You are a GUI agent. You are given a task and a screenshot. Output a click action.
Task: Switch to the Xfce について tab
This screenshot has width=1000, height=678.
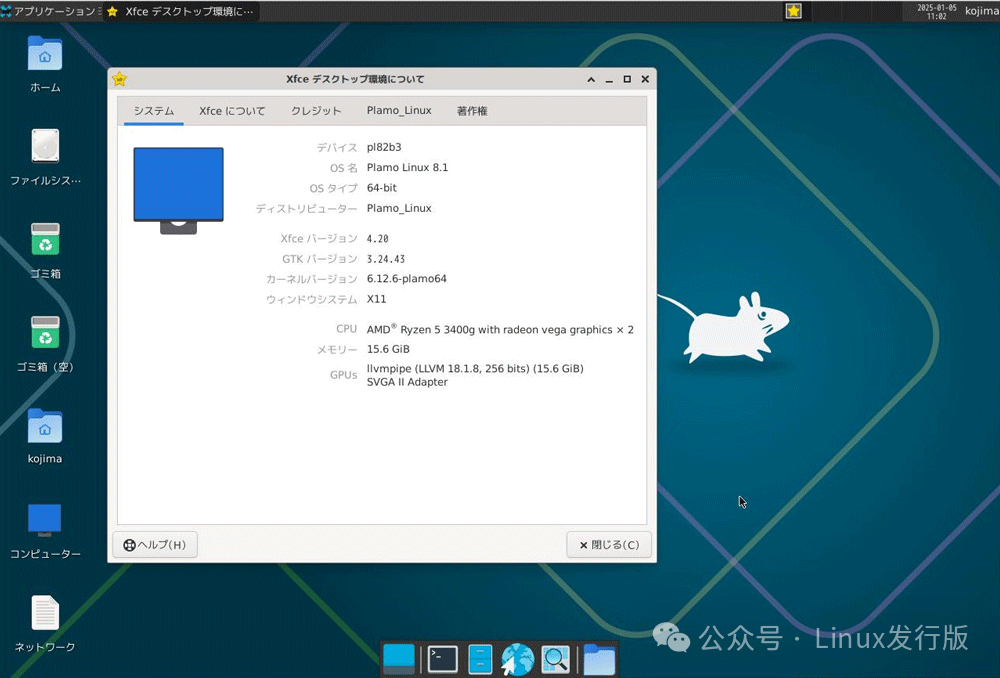(232, 111)
